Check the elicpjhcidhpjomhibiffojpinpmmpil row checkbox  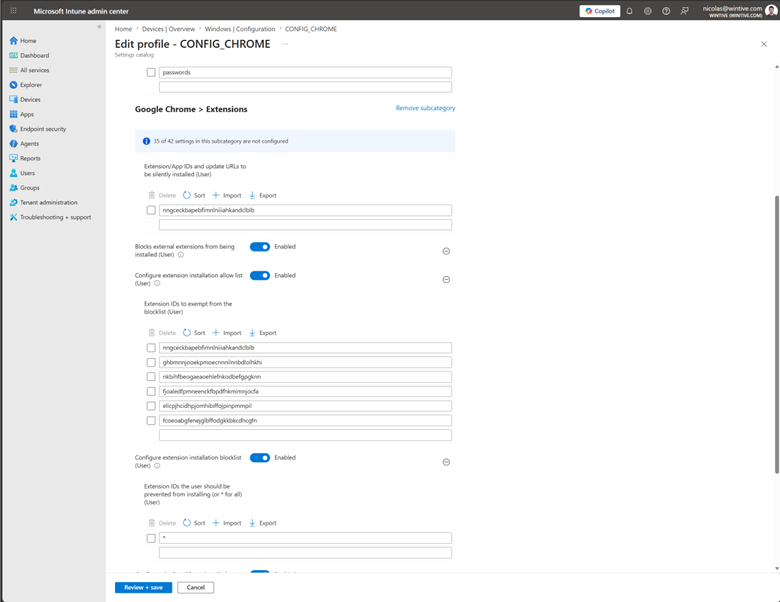(151, 406)
